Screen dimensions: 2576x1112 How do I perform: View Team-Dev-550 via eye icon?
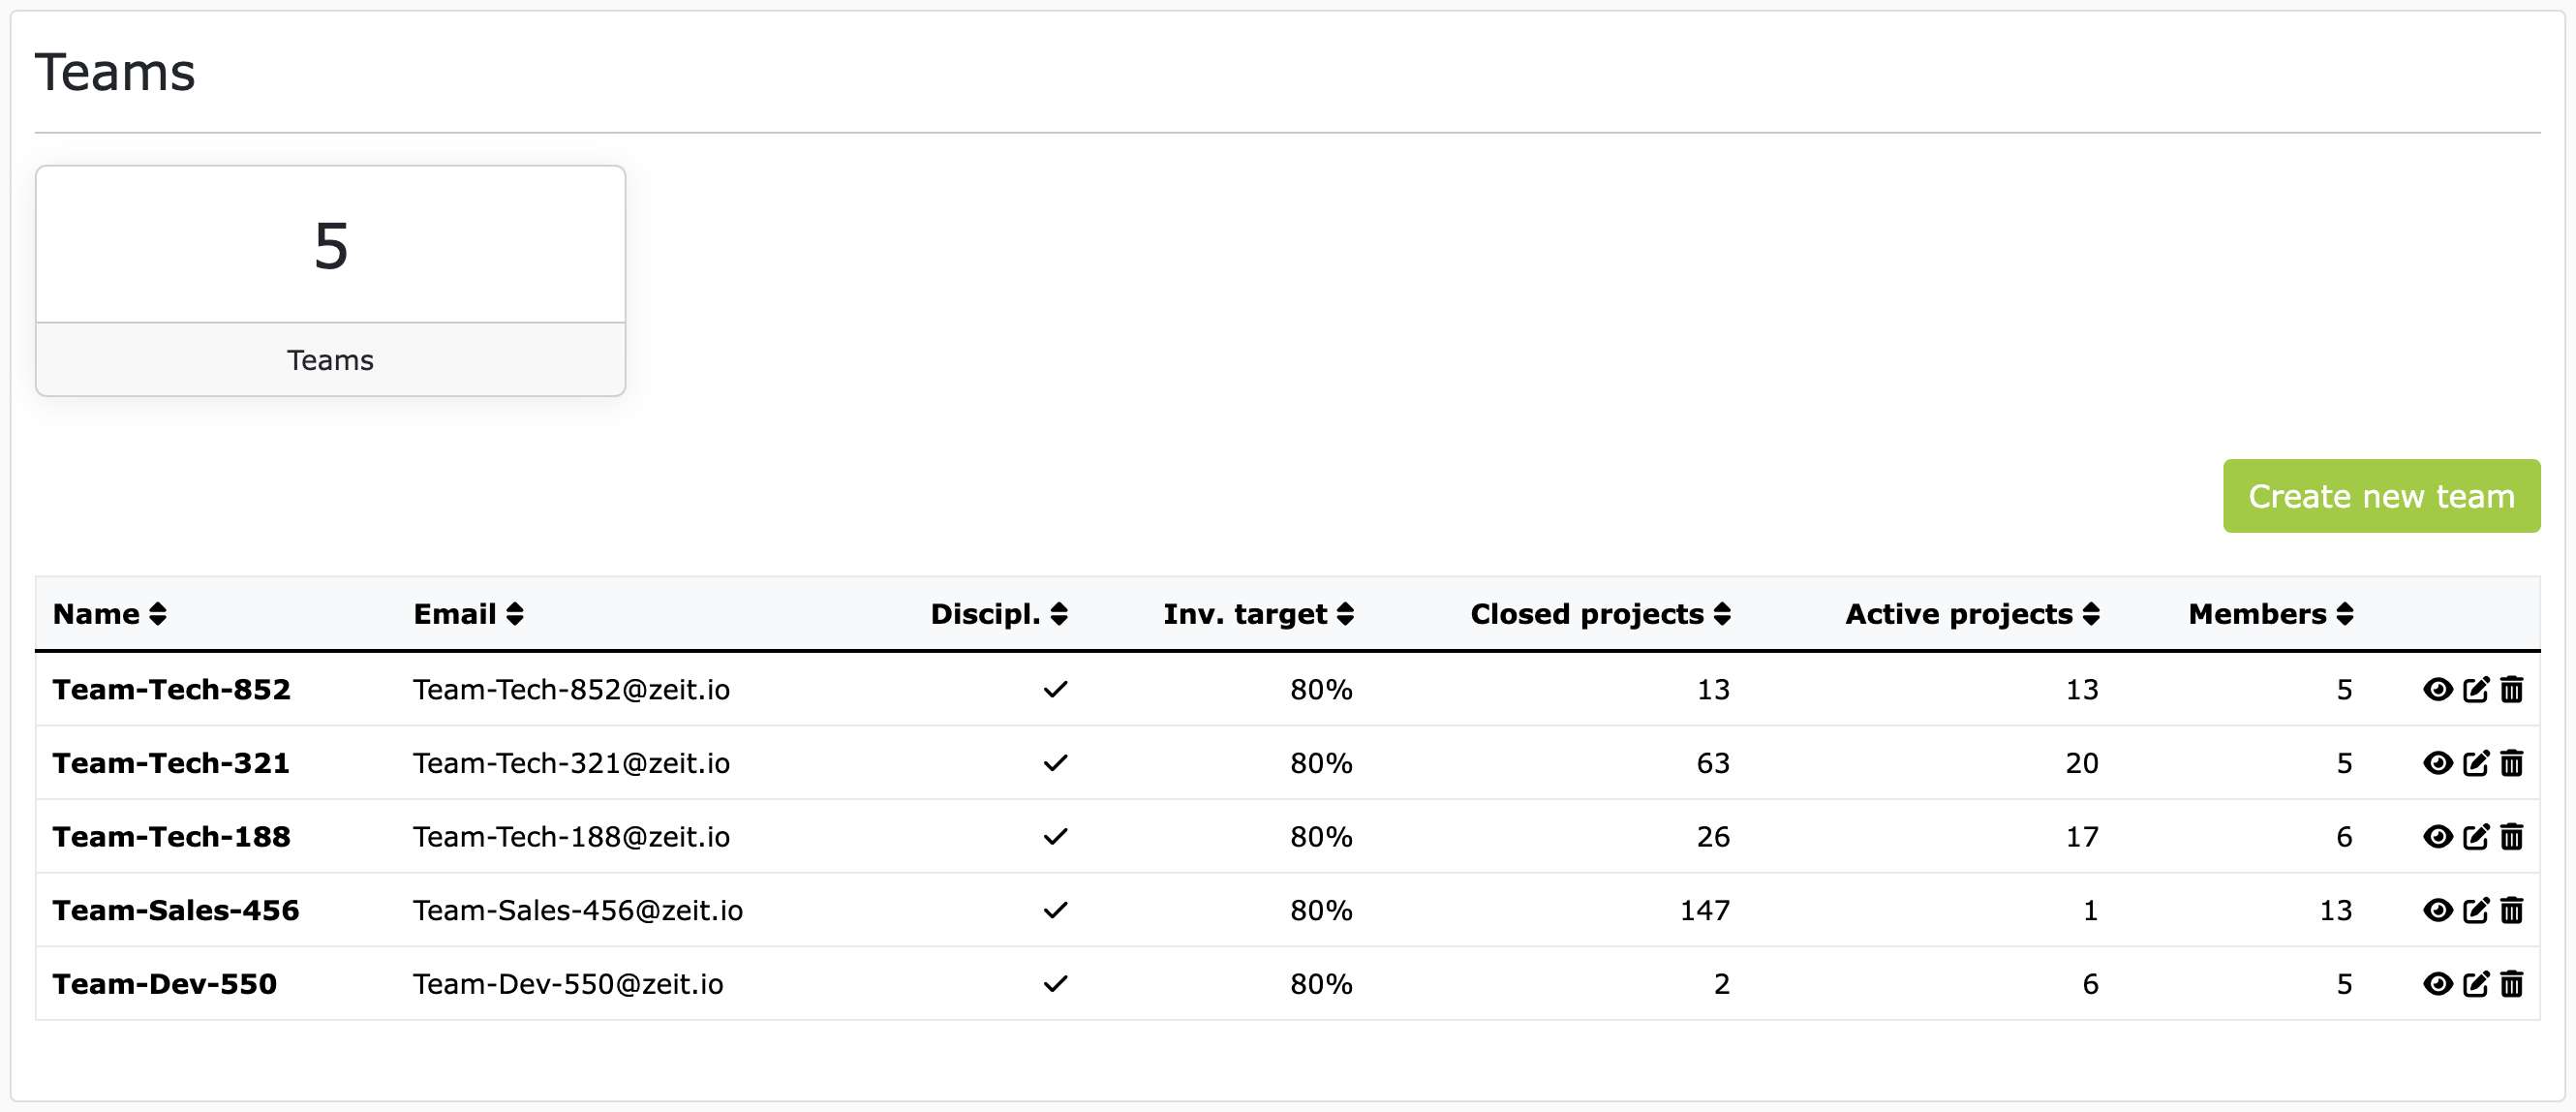coord(2437,984)
